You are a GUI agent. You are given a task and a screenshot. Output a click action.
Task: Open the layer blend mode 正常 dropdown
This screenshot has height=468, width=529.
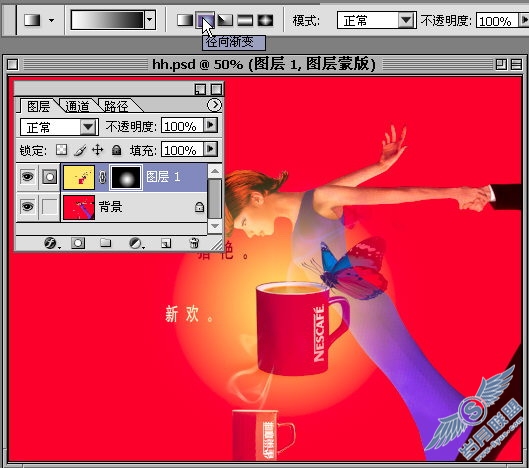59,127
